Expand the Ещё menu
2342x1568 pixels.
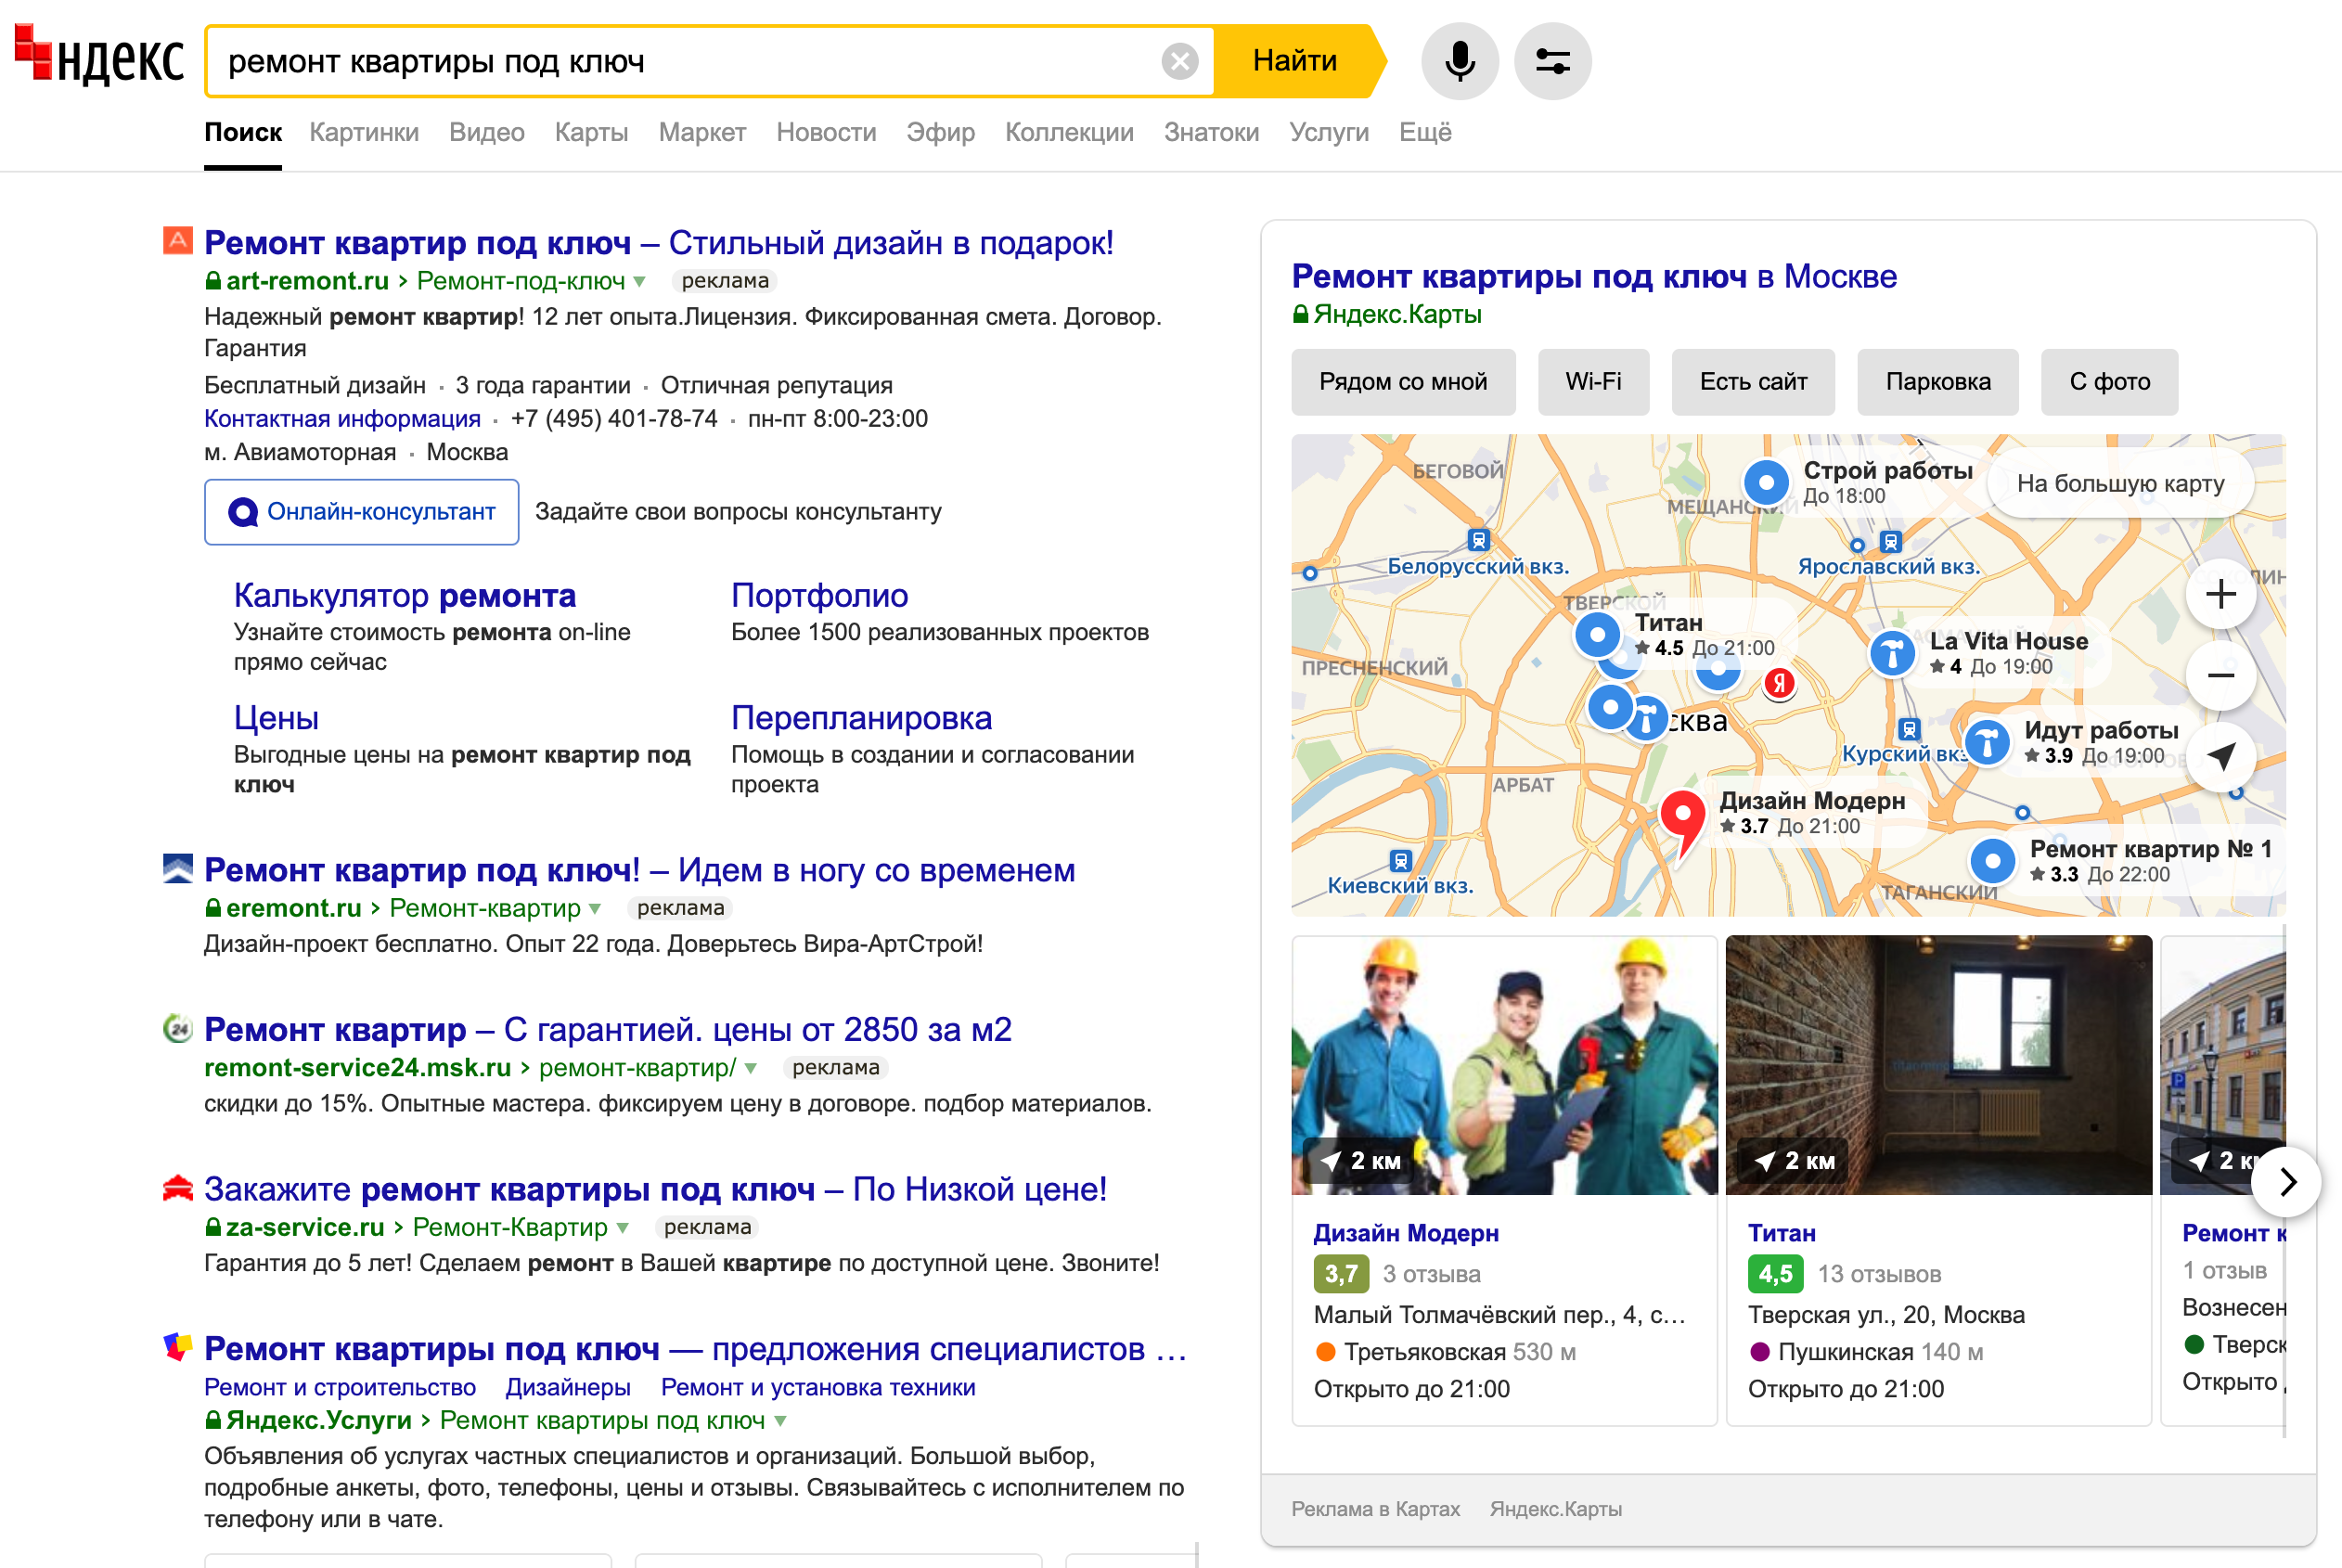pyautogui.click(x=1425, y=132)
